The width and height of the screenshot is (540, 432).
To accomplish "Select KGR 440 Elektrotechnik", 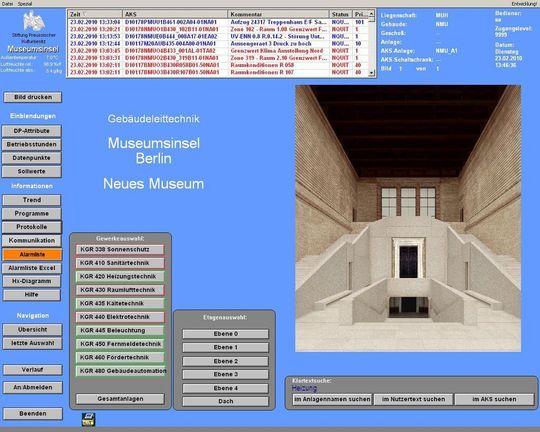I will [x=120, y=317].
